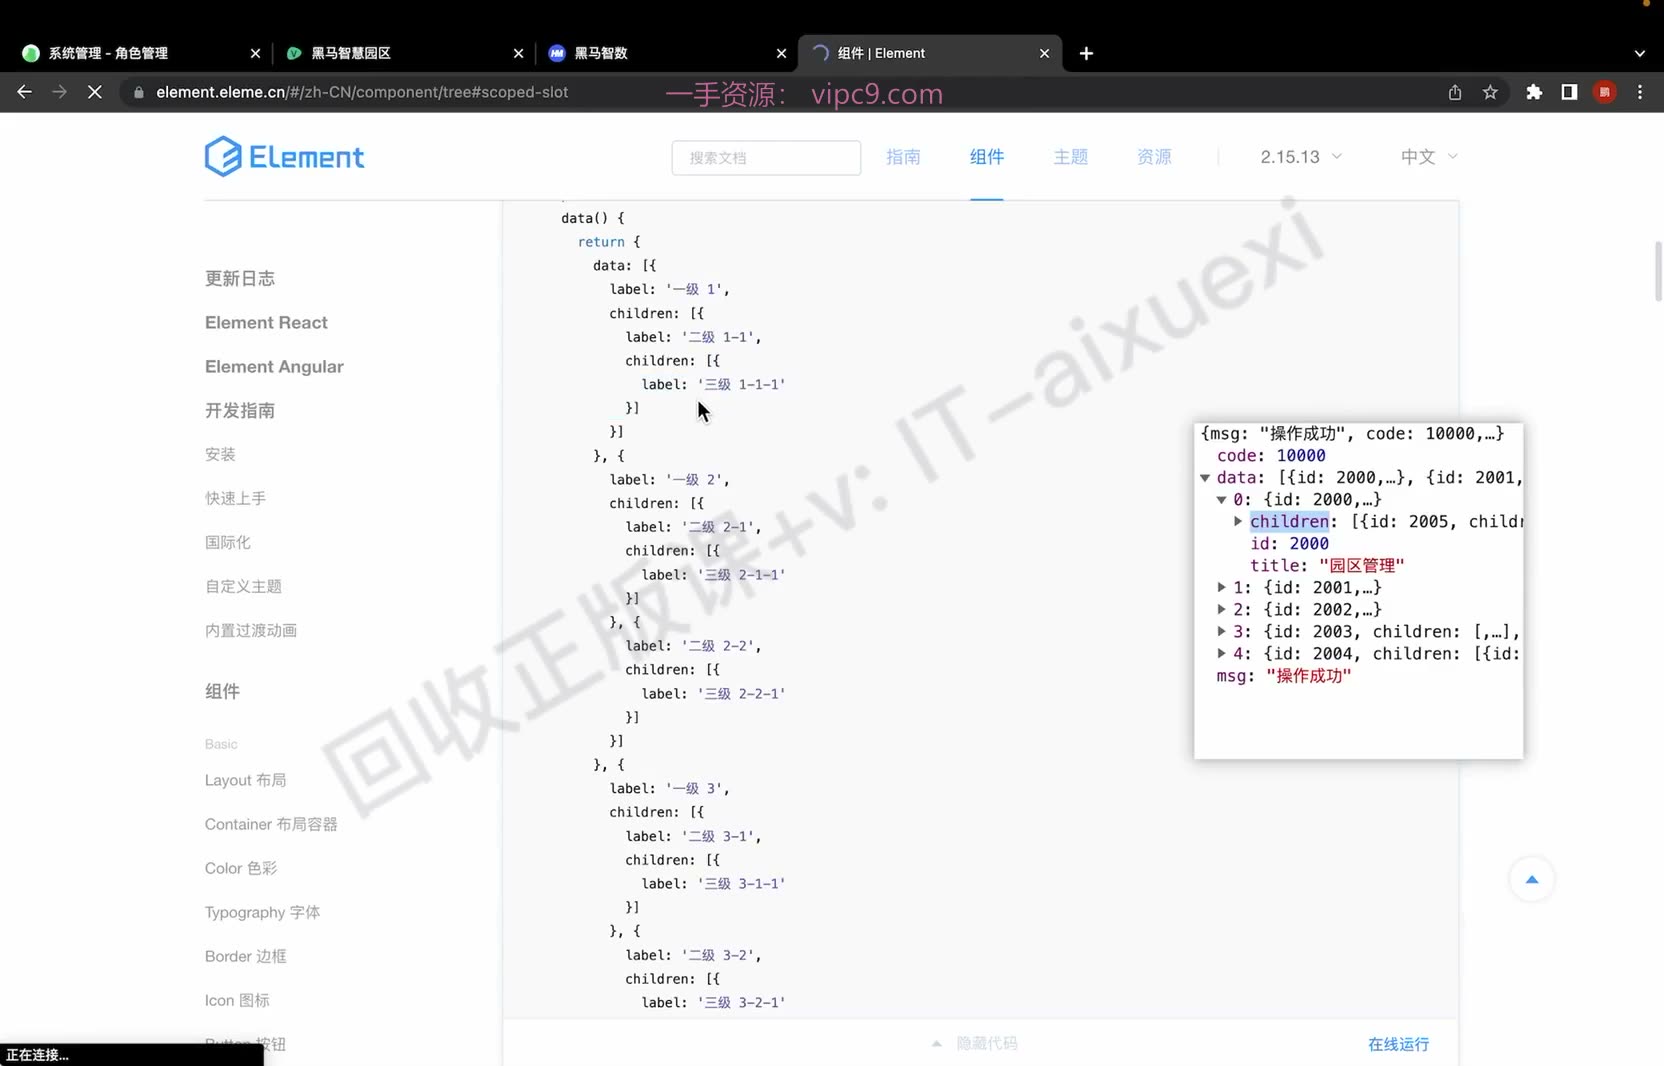Open the 指南 nav item
Viewport: 1664px width, 1066px height.
[903, 157]
